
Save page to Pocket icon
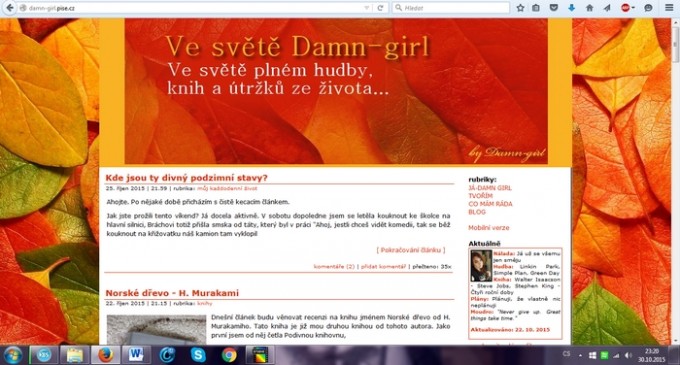(x=554, y=8)
